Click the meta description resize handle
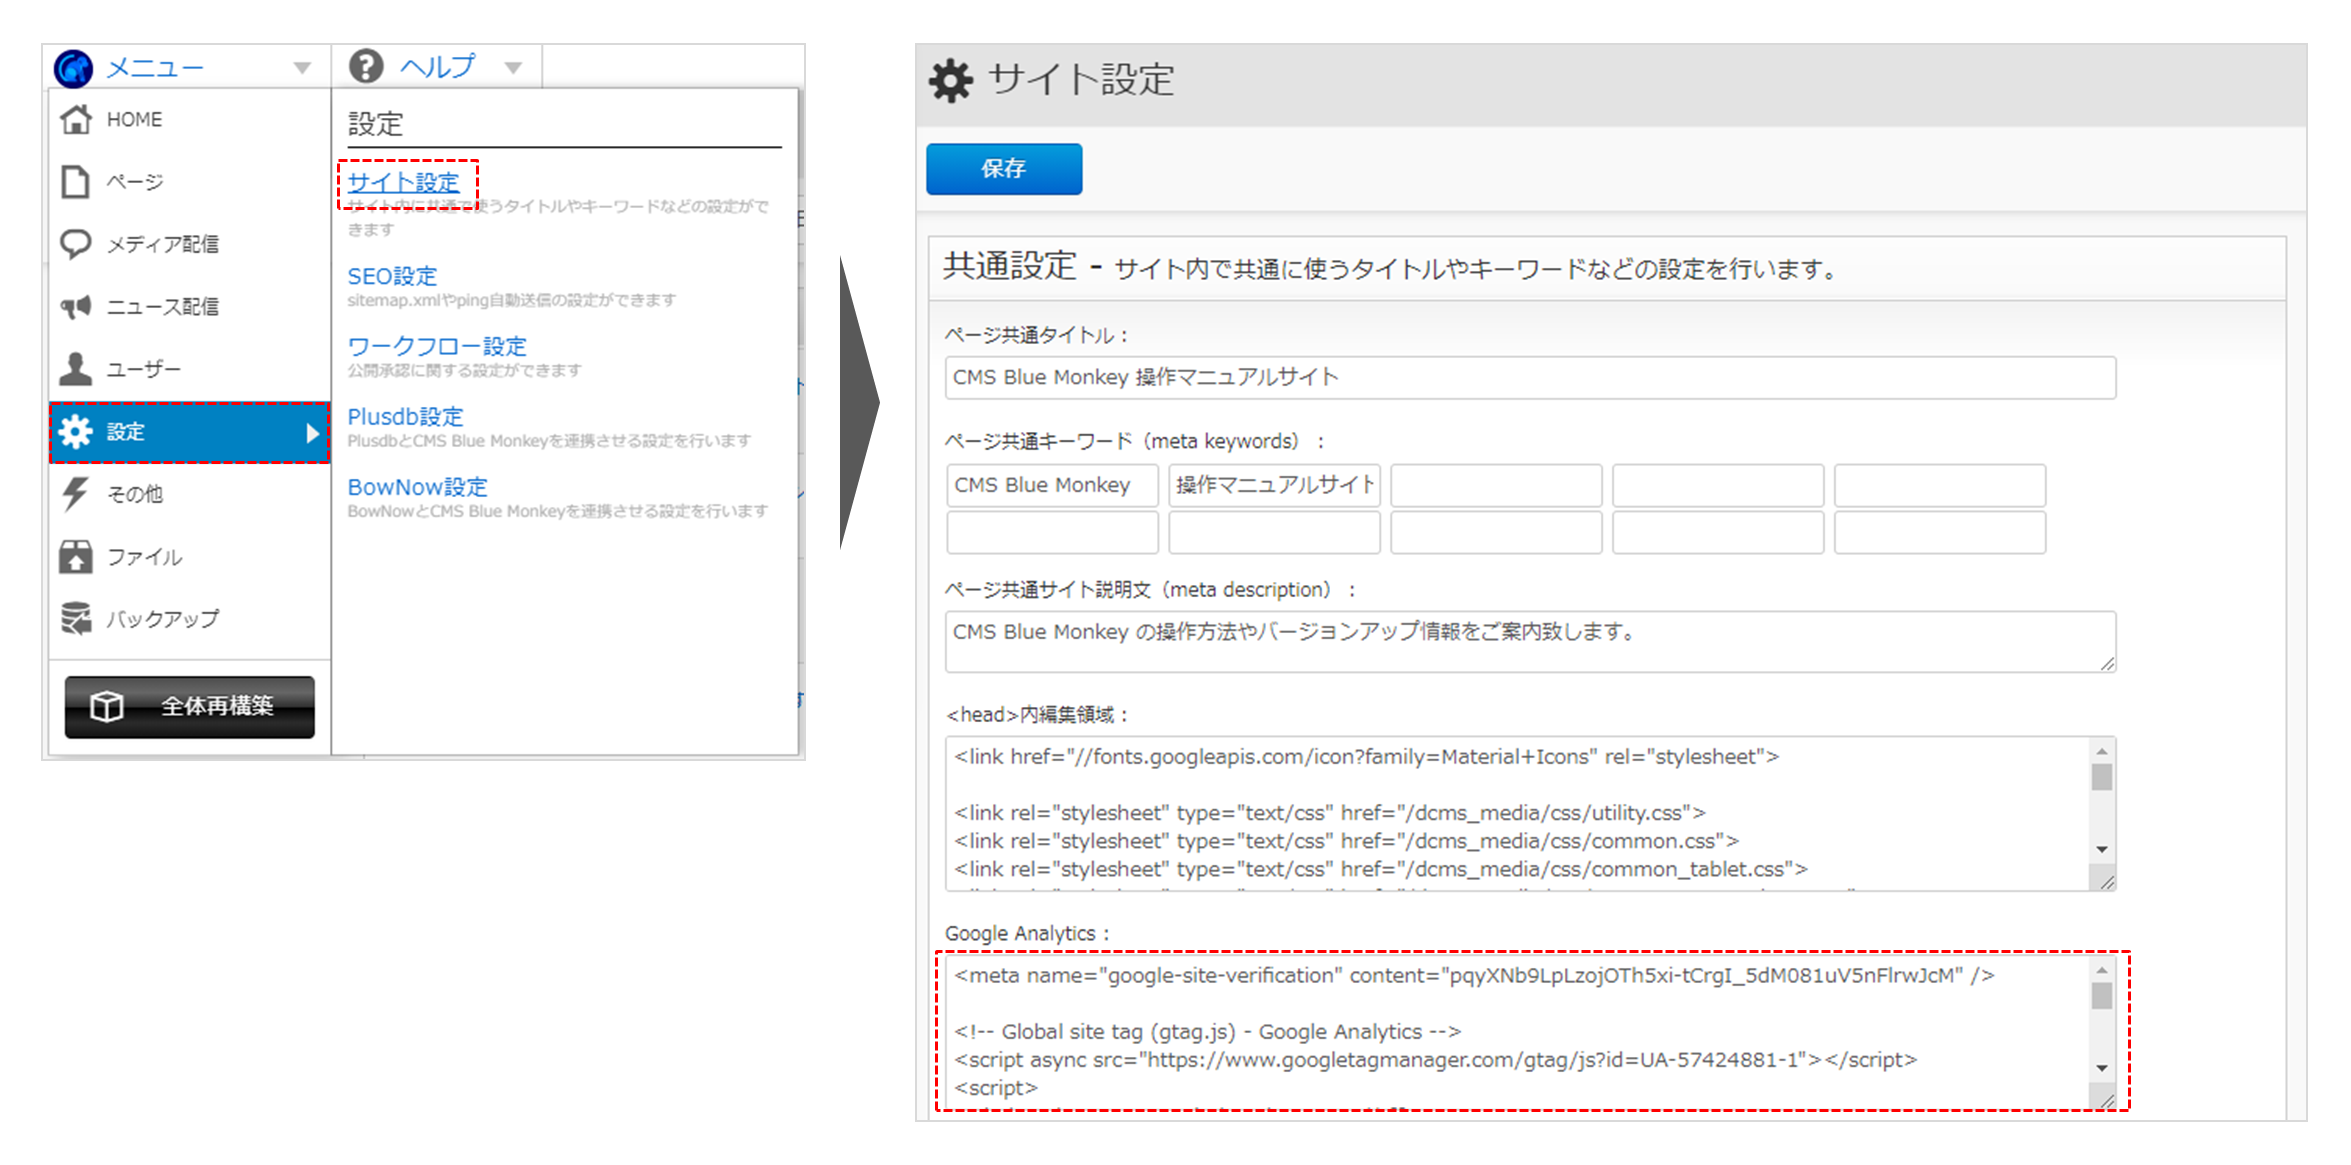The height and width of the screenshot is (1165, 2351). (2106, 663)
